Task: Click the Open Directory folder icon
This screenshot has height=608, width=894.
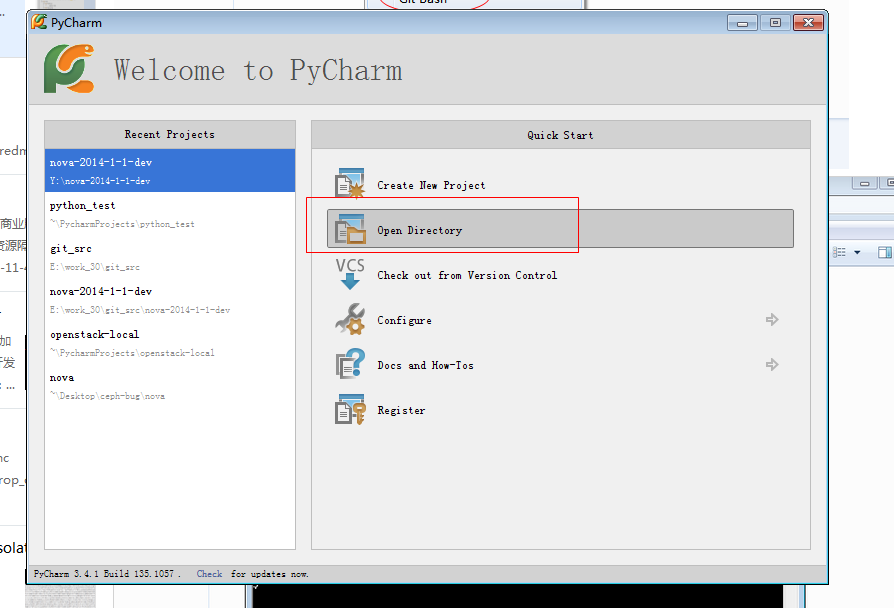Action: point(350,229)
